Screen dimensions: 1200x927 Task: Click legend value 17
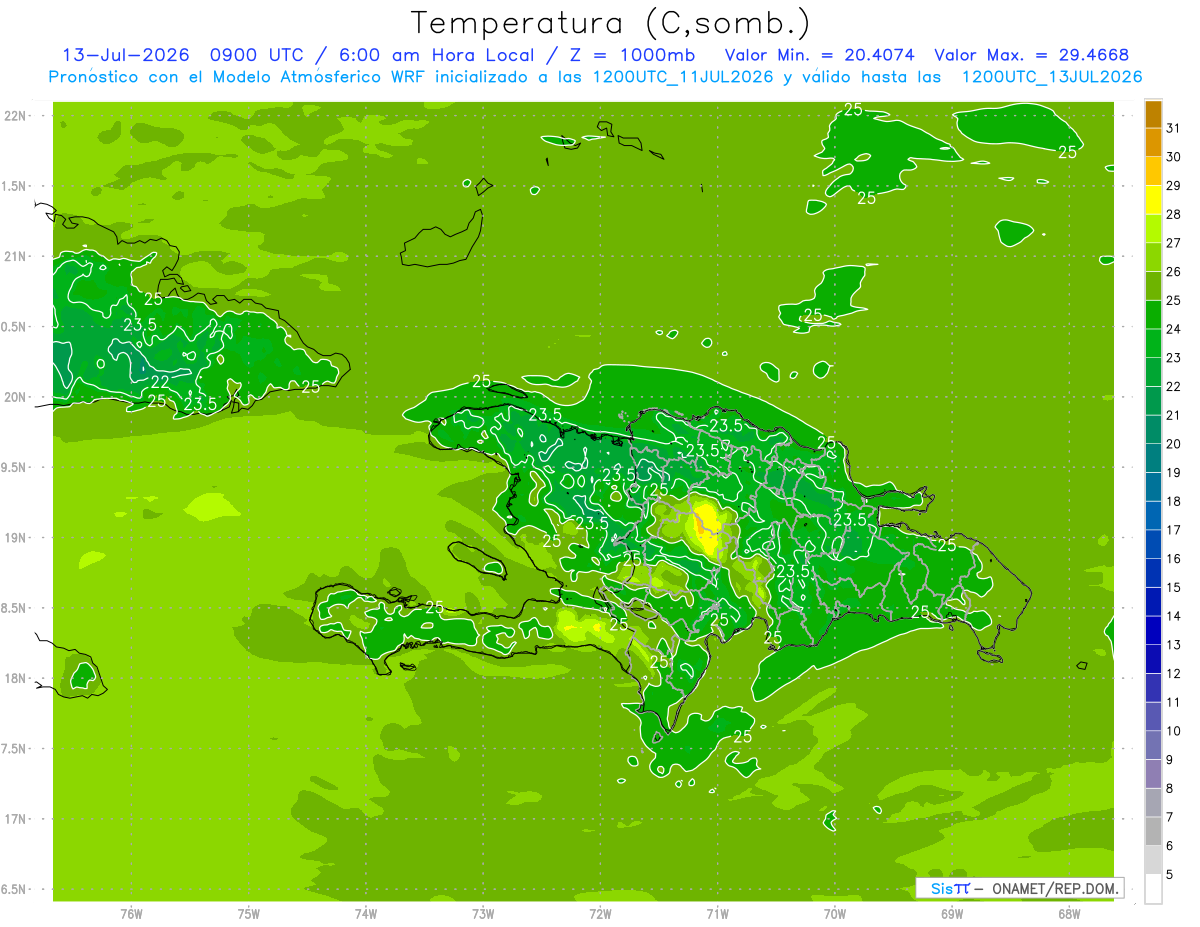1173,530
